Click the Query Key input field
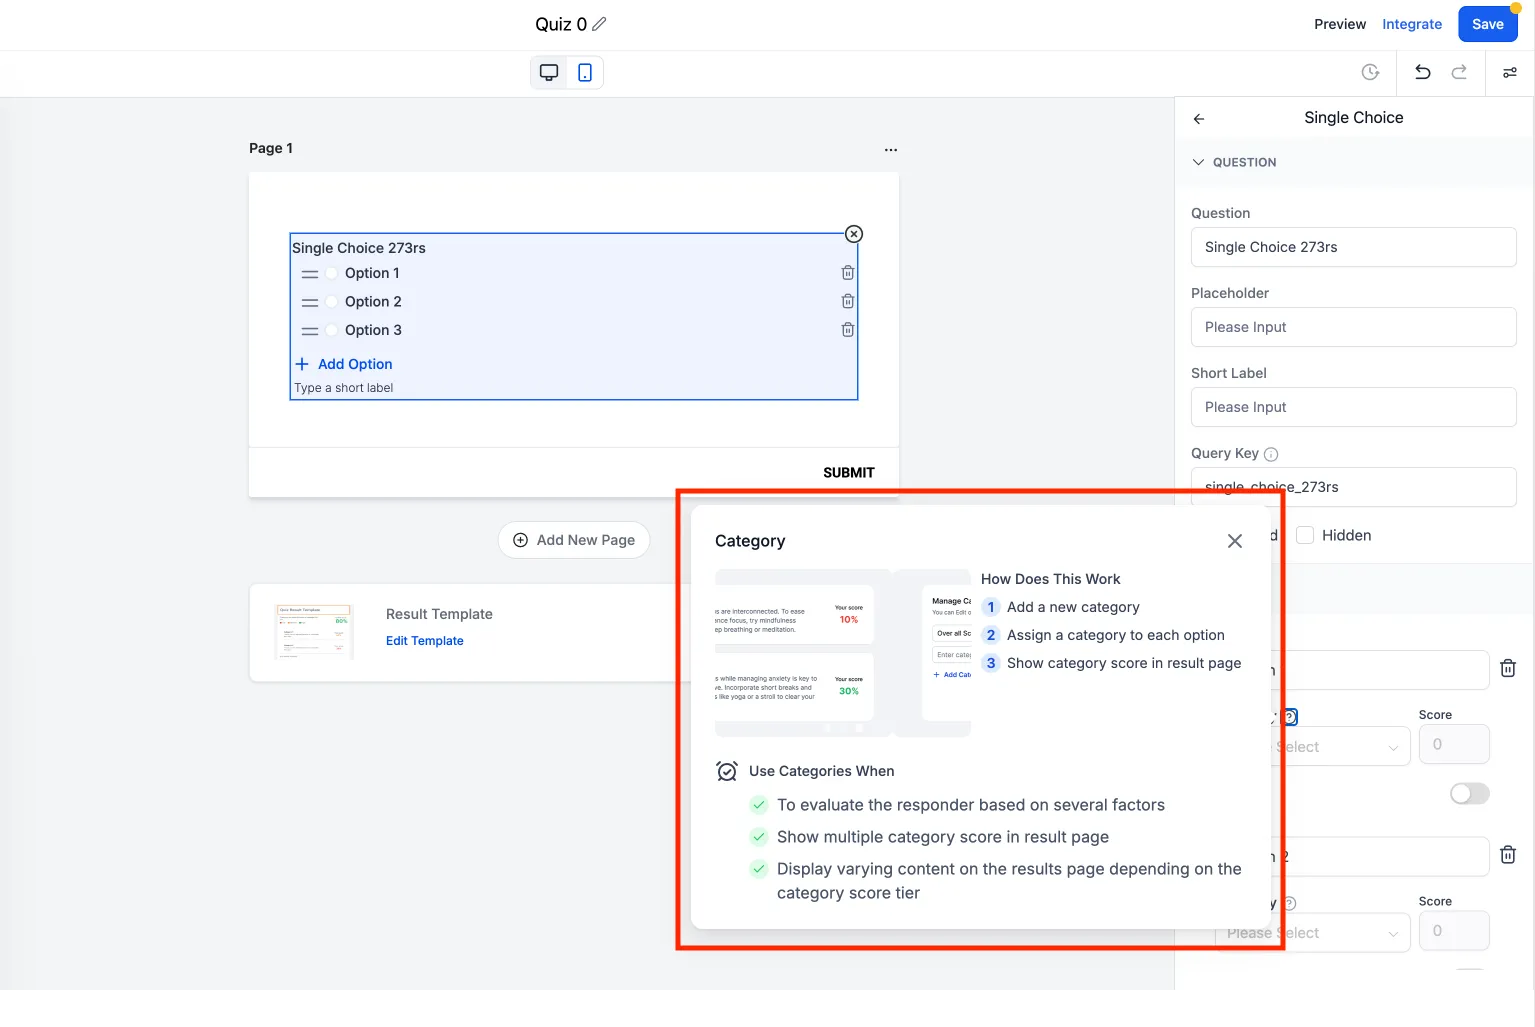The width and height of the screenshot is (1535, 1027). (x=1353, y=487)
